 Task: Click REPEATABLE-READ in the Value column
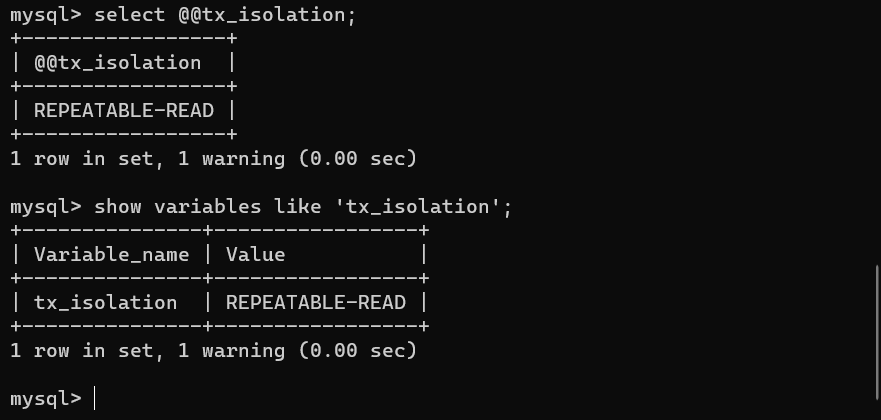[316, 303]
